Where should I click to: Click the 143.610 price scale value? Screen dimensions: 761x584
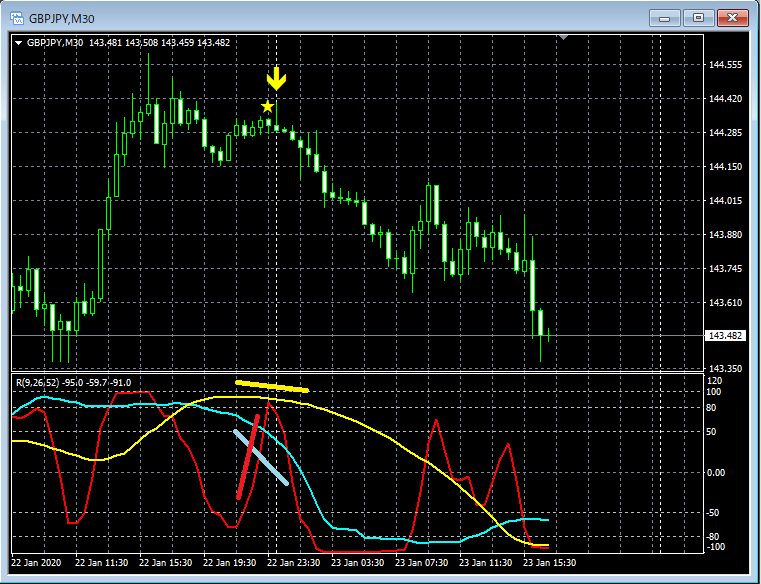[x=725, y=302]
